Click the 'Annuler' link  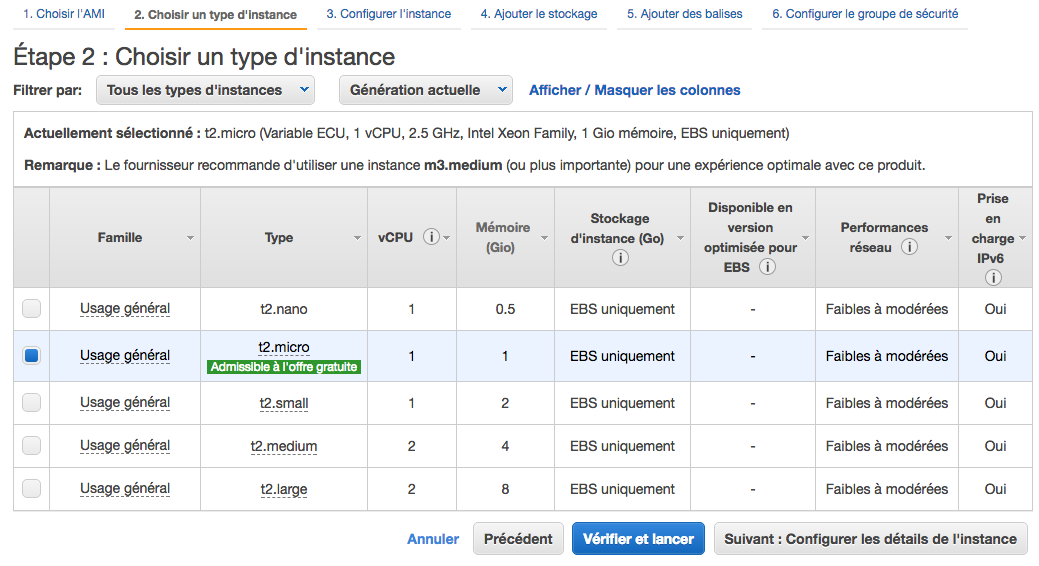click(x=433, y=539)
